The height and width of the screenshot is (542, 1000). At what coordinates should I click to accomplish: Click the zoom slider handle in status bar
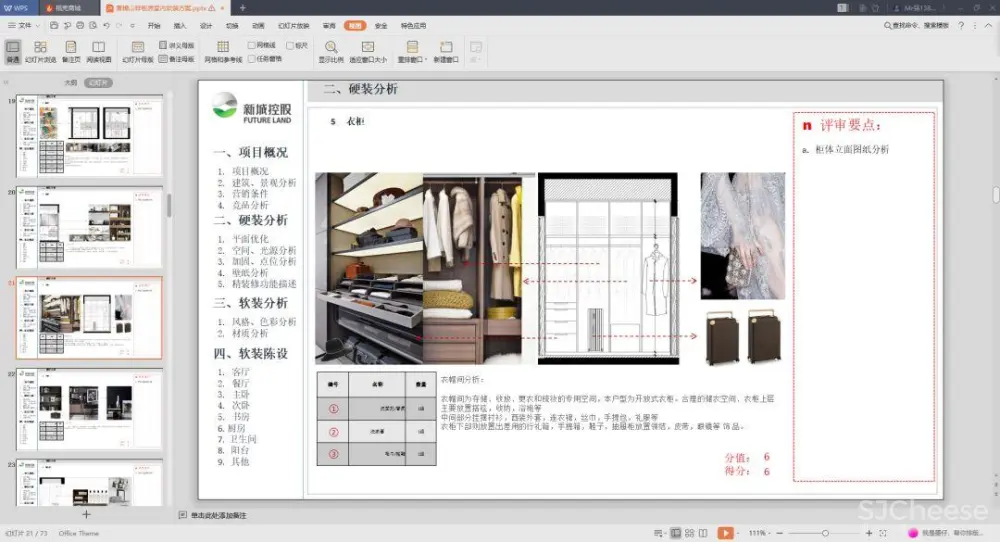point(824,533)
